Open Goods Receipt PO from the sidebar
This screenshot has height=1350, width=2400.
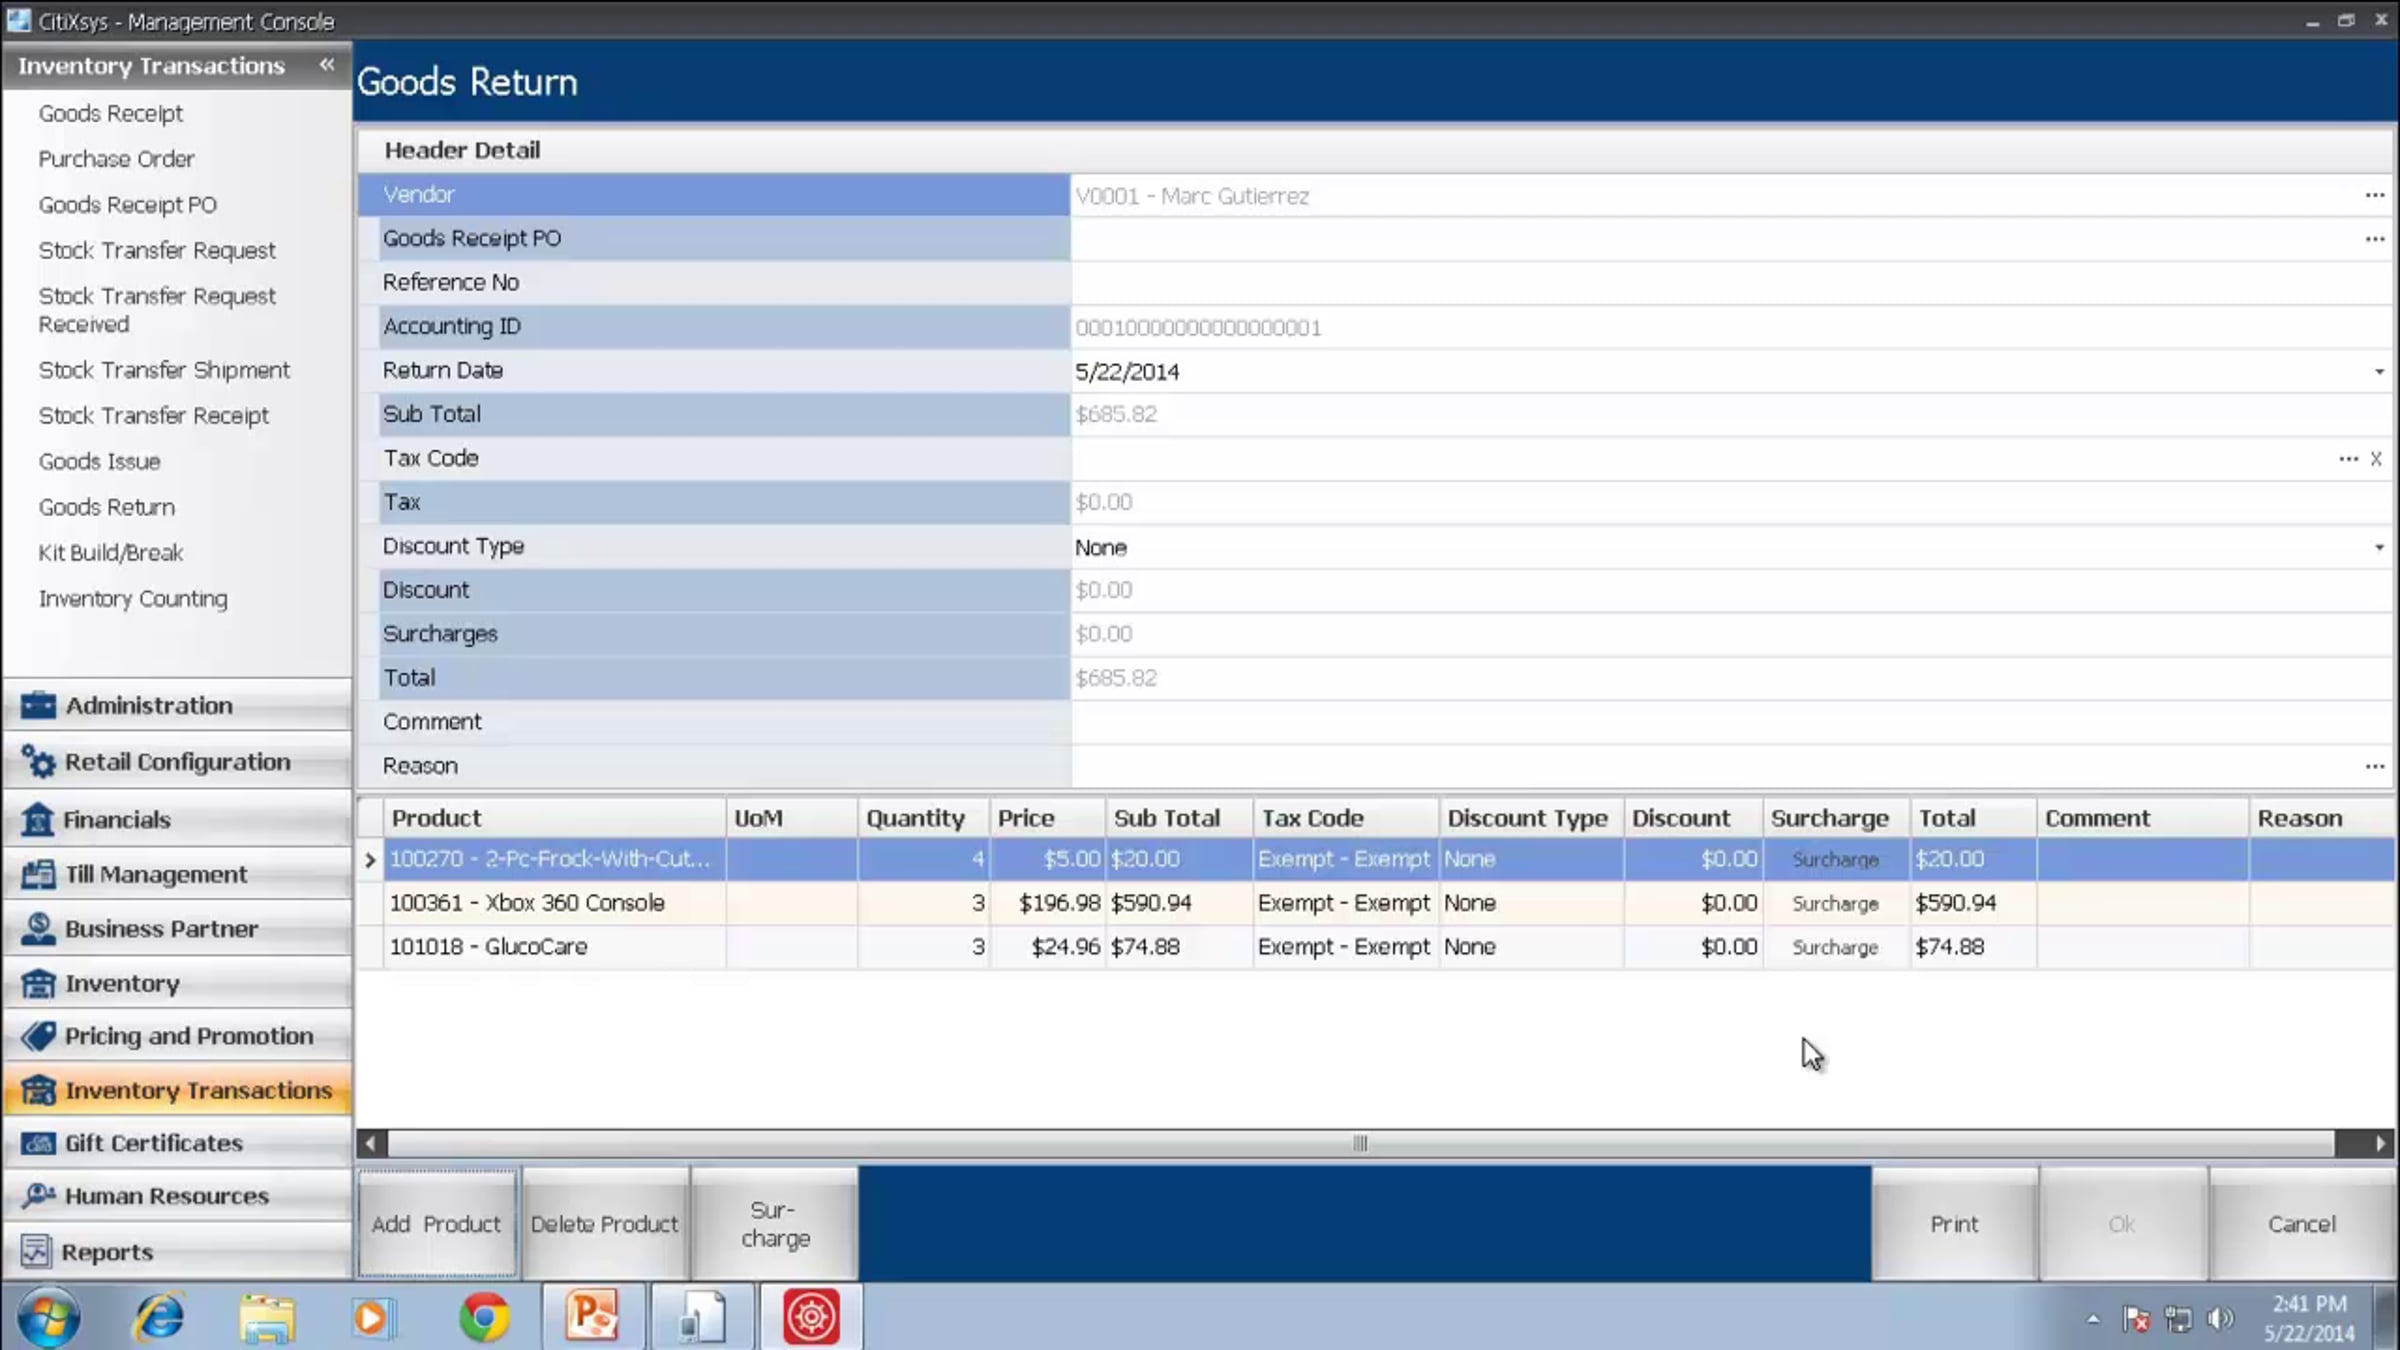coord(127,205)
